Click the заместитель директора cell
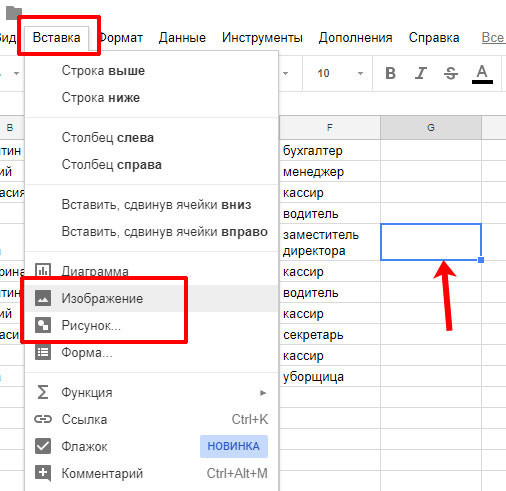 click(x=330, y=242)
